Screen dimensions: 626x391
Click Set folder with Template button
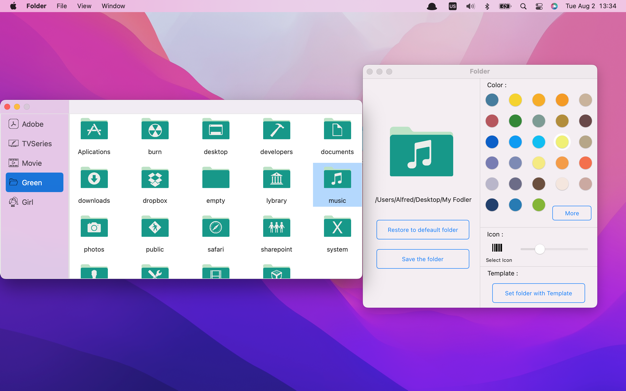(538, 293)
